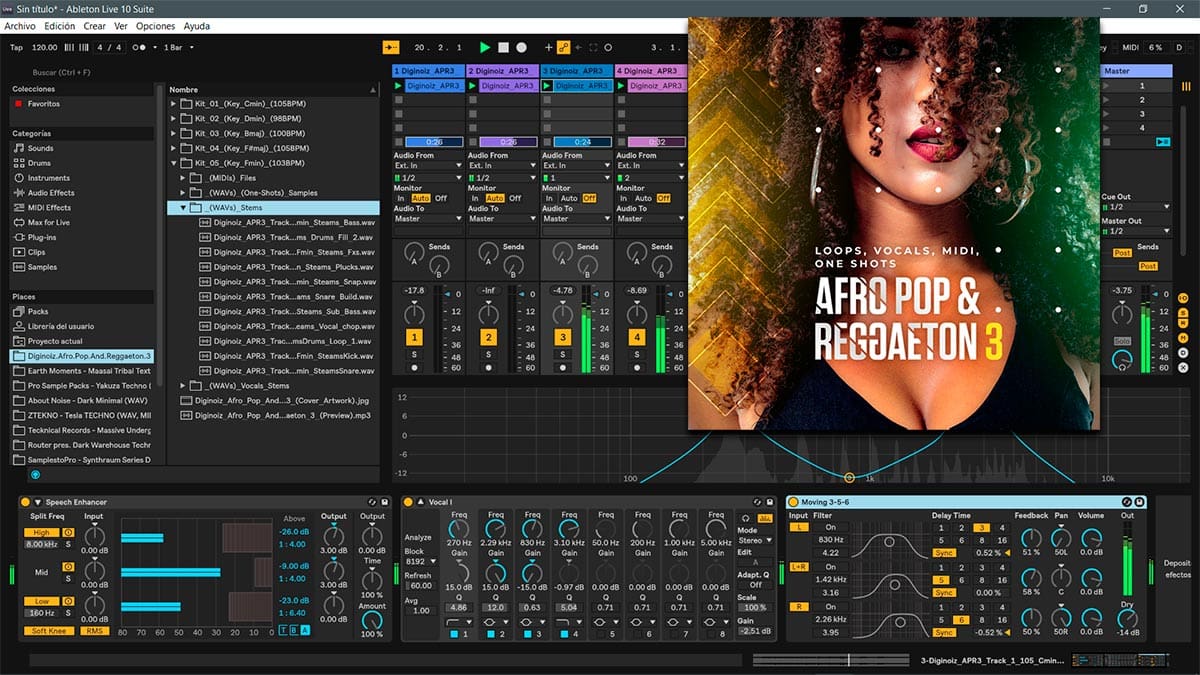Launch the clip on track 1 Diginoiz_APR3
The height and width of the screenshot is (675, 1200).
click(x=399, y=86)
